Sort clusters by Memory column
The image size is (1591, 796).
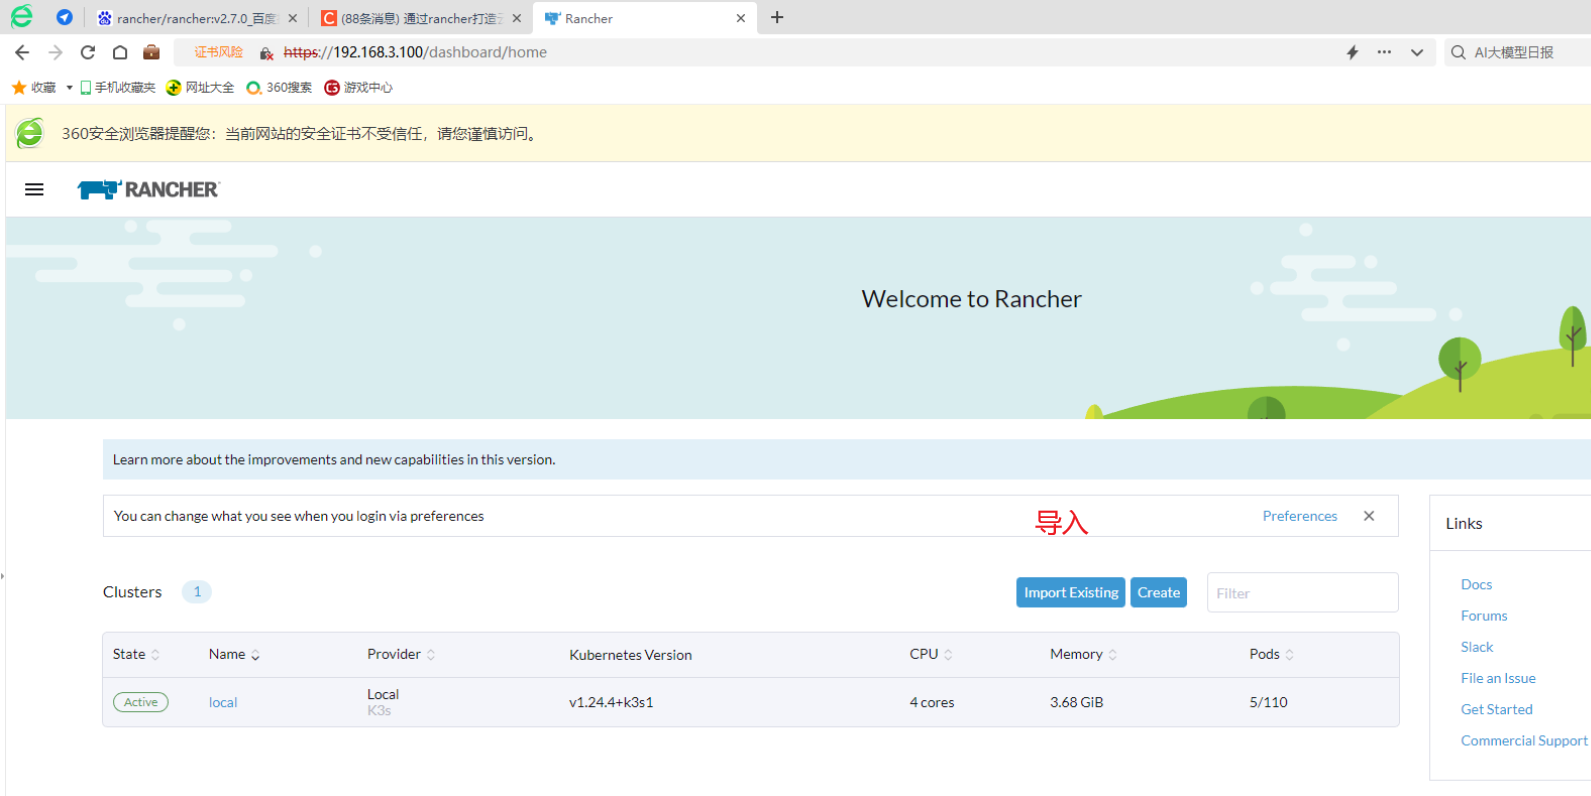pos(1083,654)
